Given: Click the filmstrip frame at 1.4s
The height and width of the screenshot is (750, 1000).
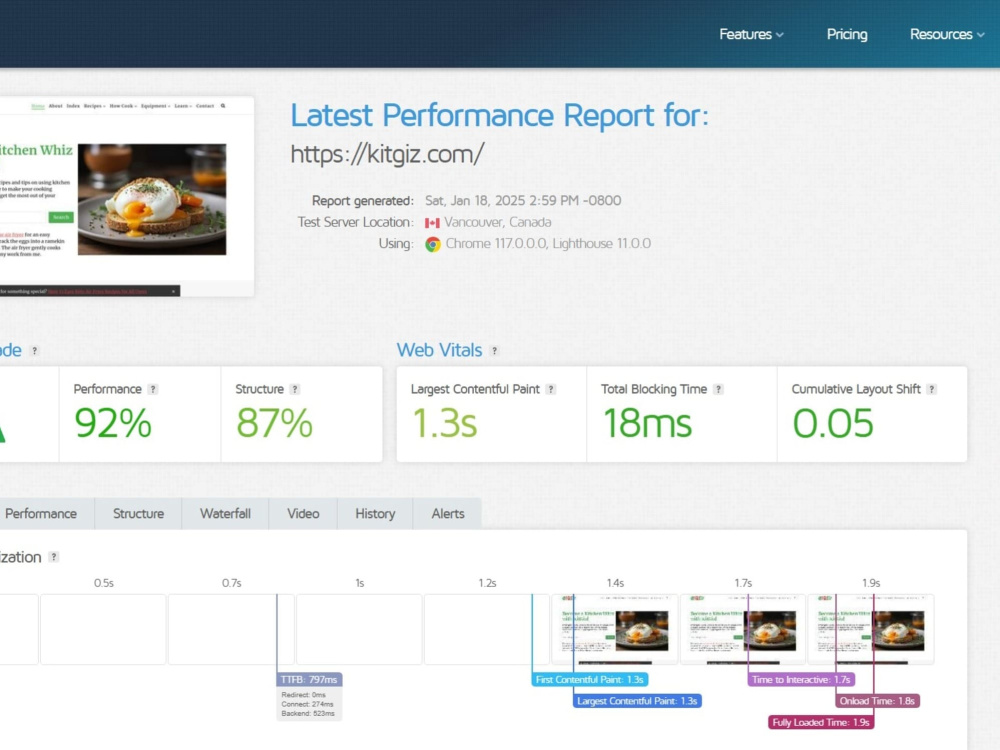Looking at the screenshot, I should pos(615,629).
